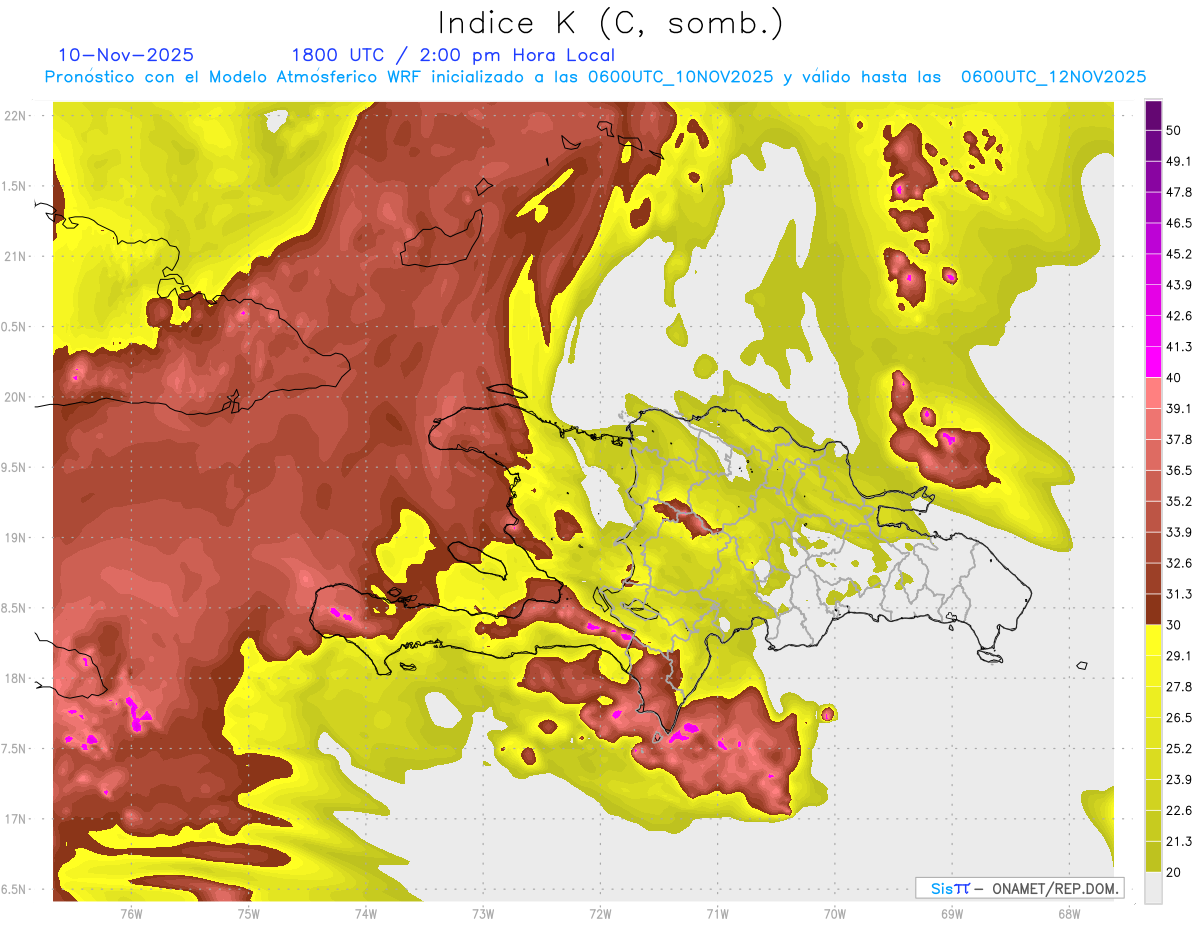Click the color scale value "20"
This screenshot has width=1200, height=927.
[x=1174, y=872]
